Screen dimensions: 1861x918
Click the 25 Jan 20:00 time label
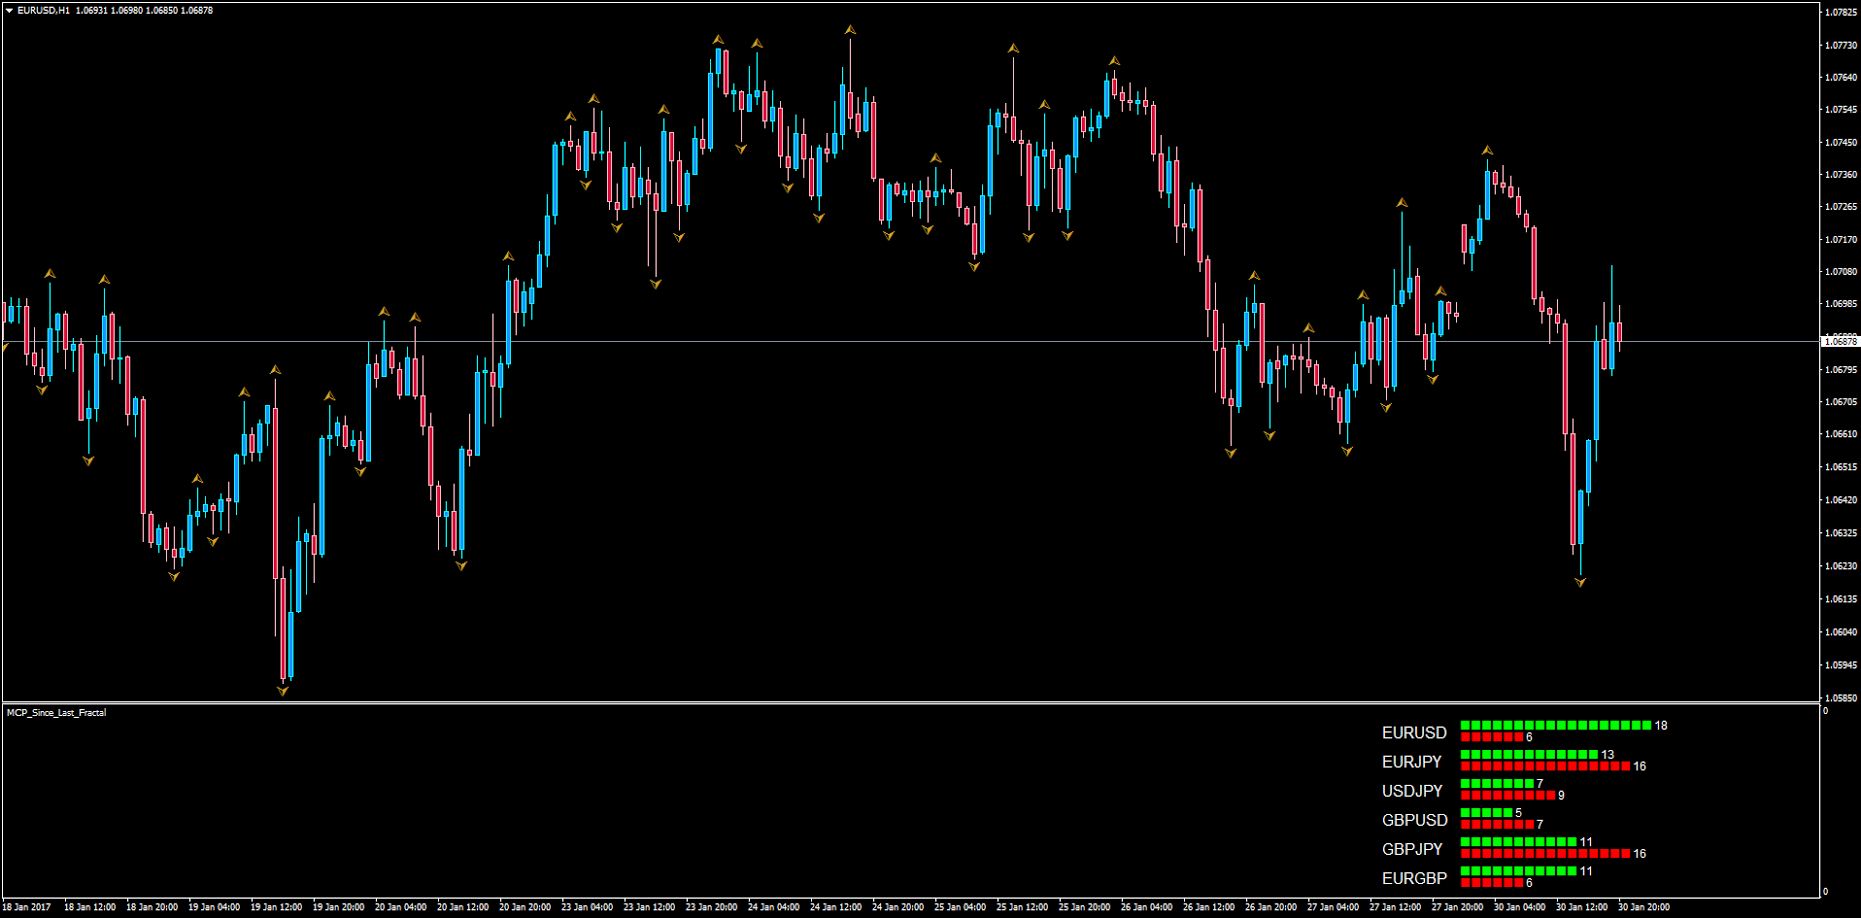coord(1085,907)
